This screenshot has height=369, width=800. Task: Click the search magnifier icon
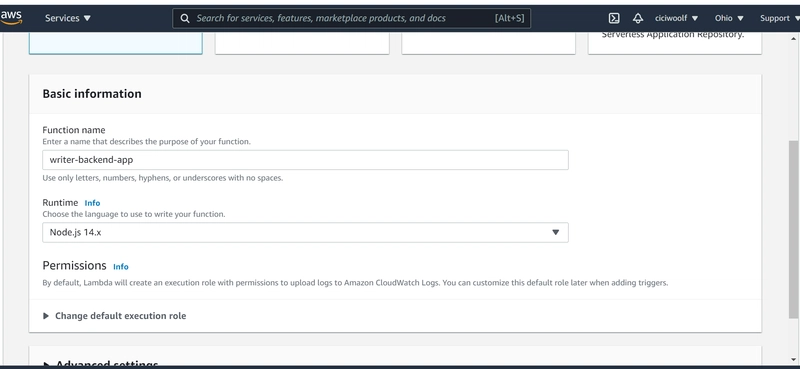185,18
